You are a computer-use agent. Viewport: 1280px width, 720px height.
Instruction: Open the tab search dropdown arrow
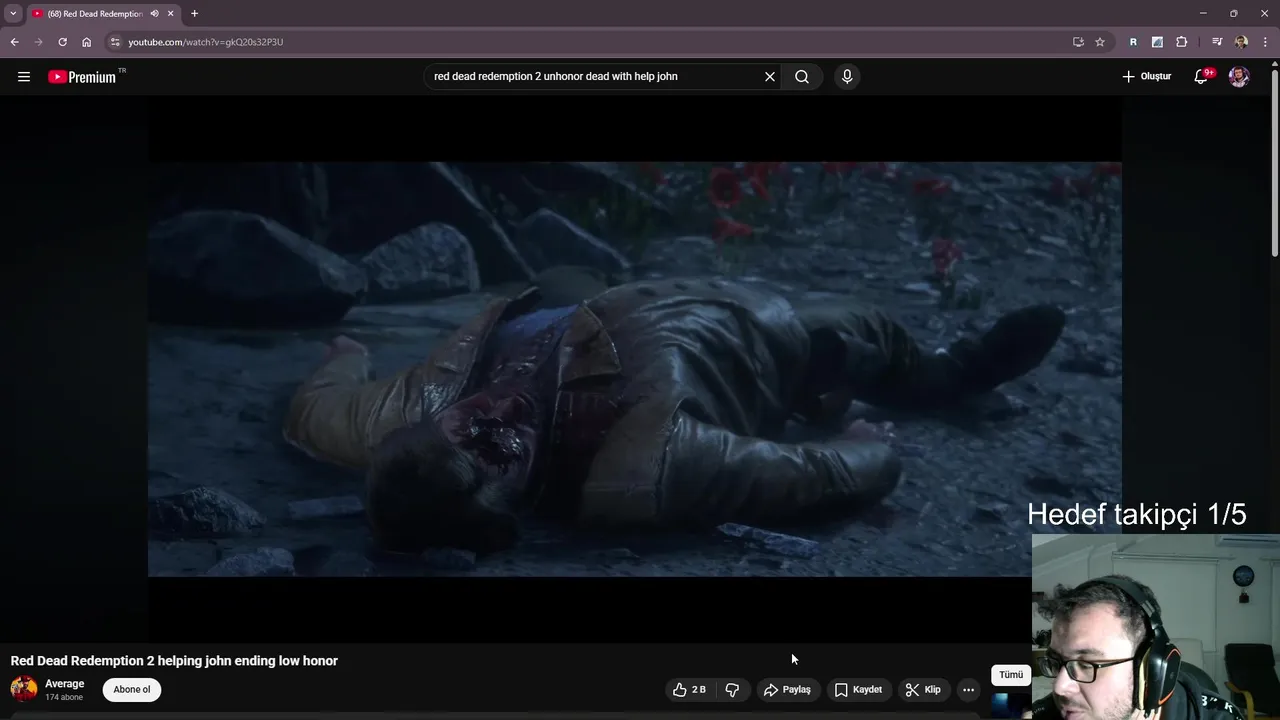13,14
